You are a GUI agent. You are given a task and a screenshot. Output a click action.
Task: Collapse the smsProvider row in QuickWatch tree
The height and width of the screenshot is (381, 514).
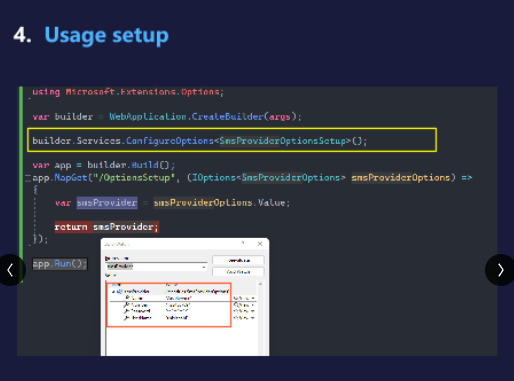click(113, 291)
